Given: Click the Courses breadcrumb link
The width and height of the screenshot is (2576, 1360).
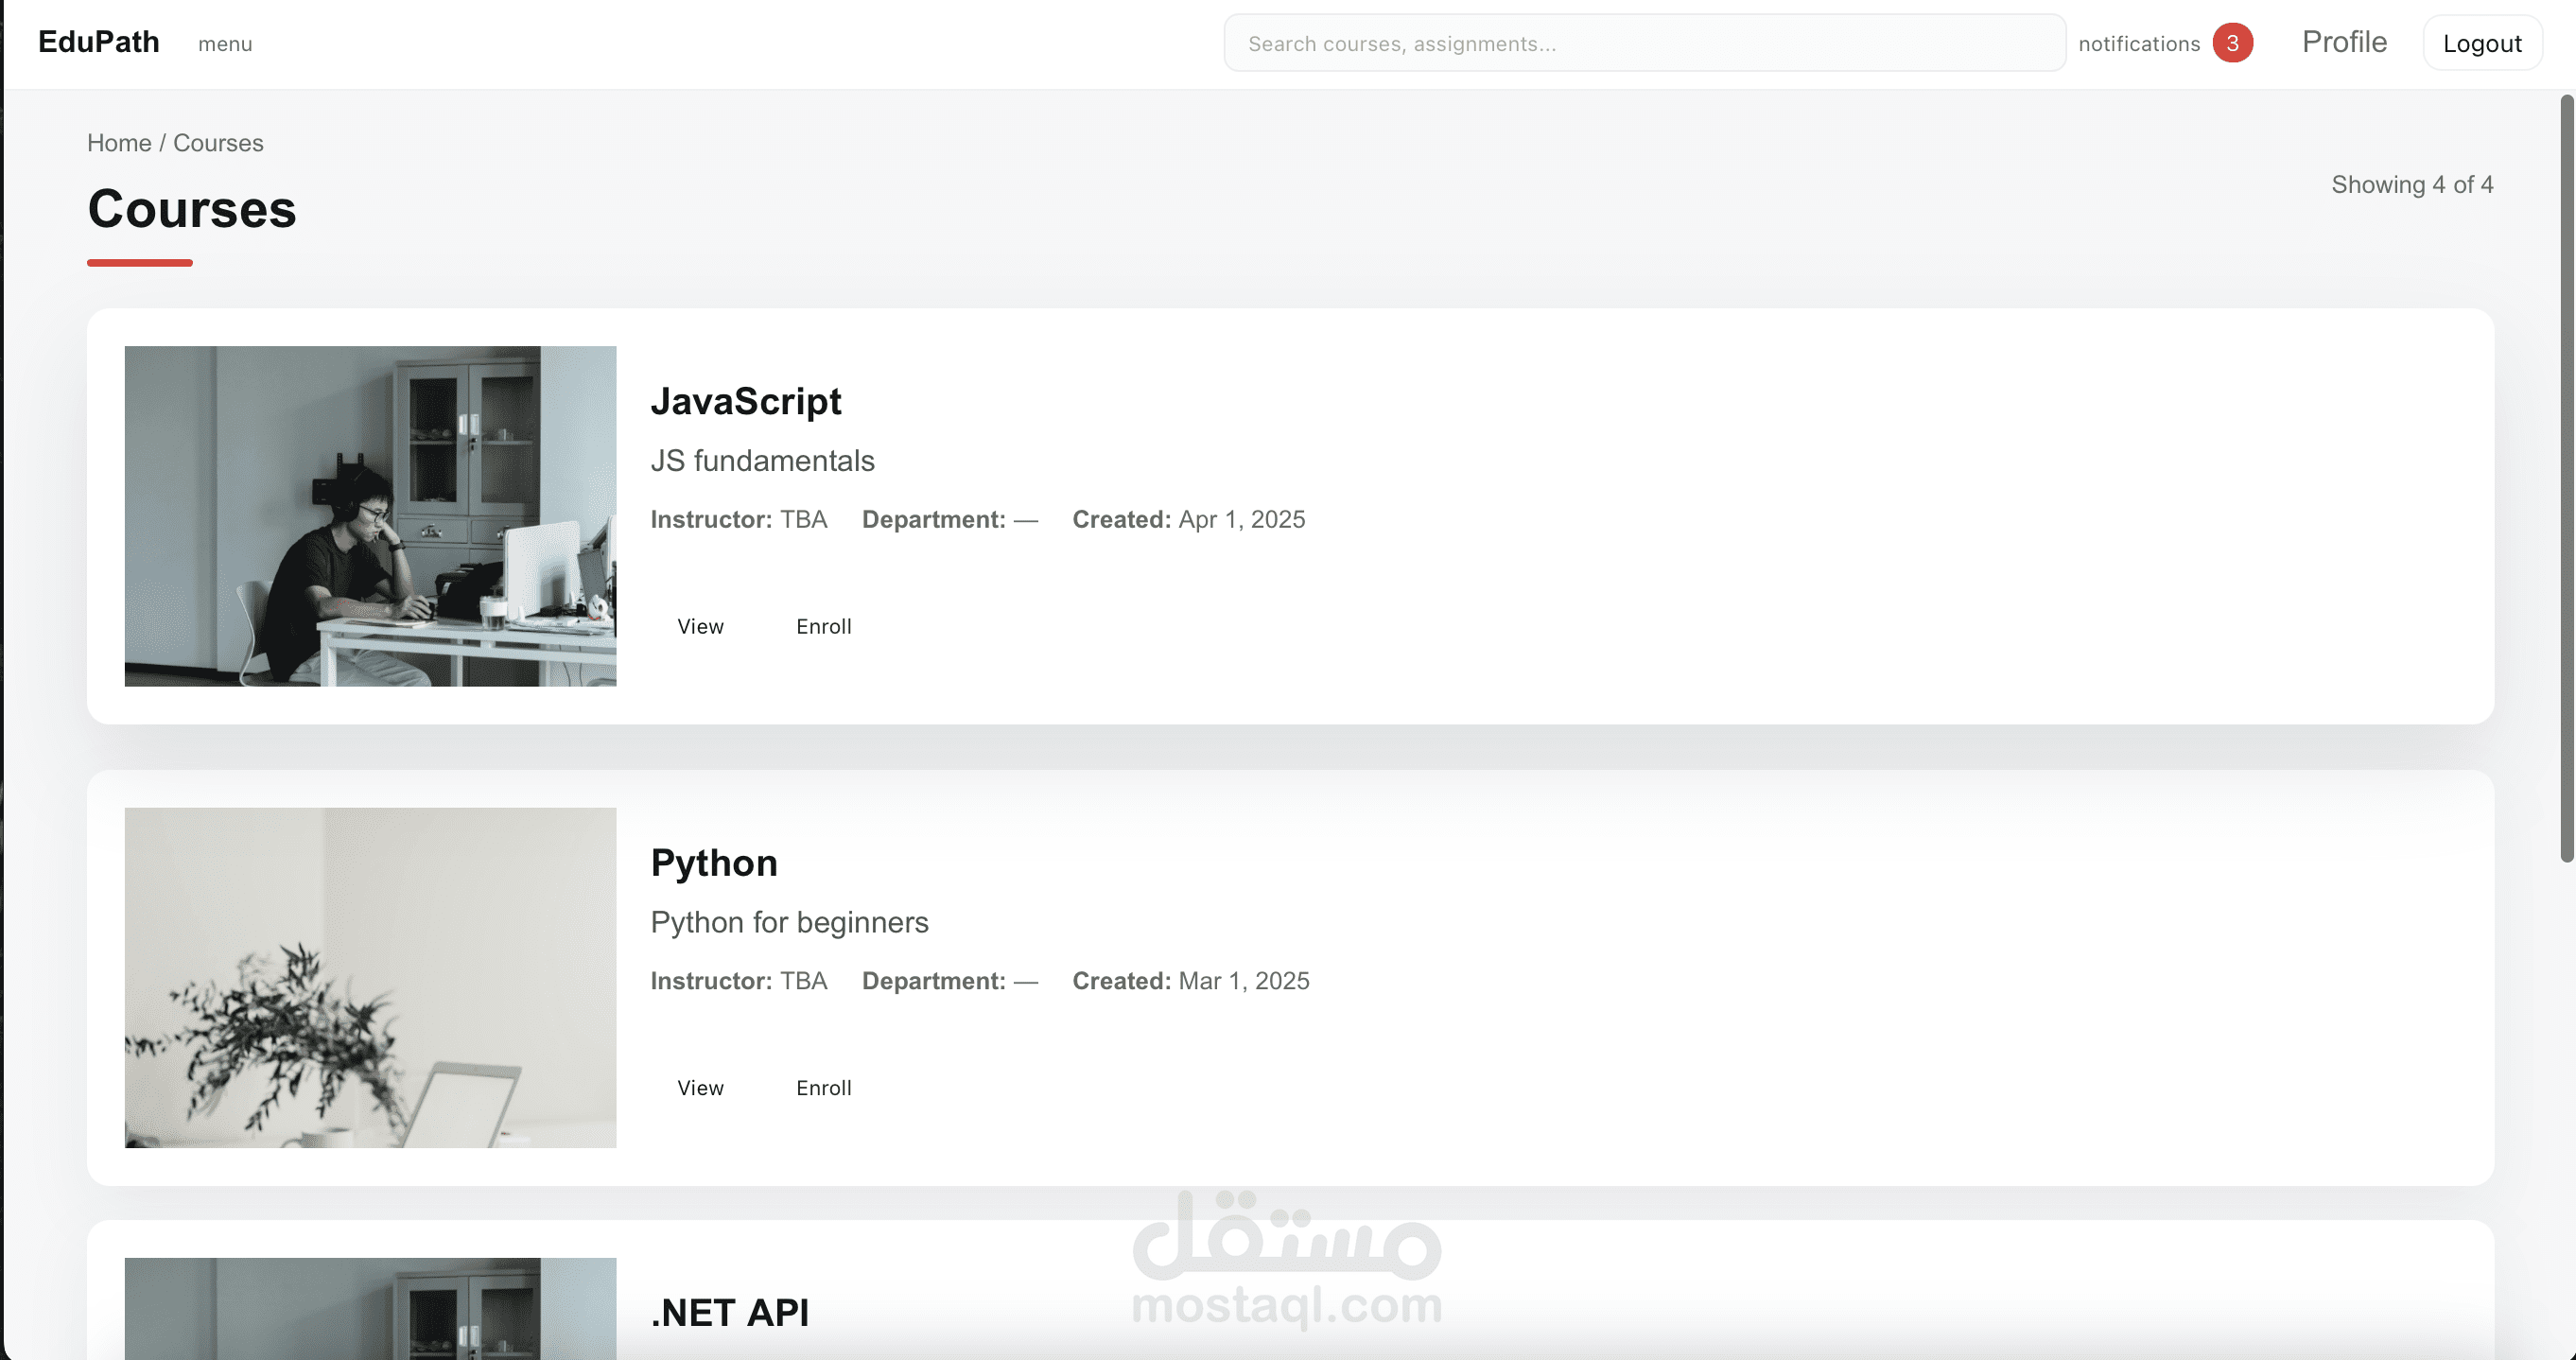Looking at the screenshot, I should (x=218, y=143).
